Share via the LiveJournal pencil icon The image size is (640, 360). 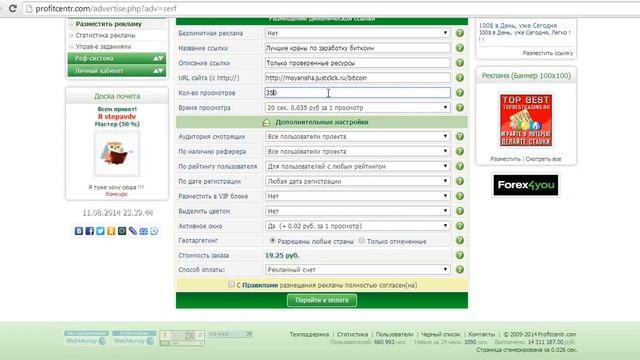(x=133, y=231)
